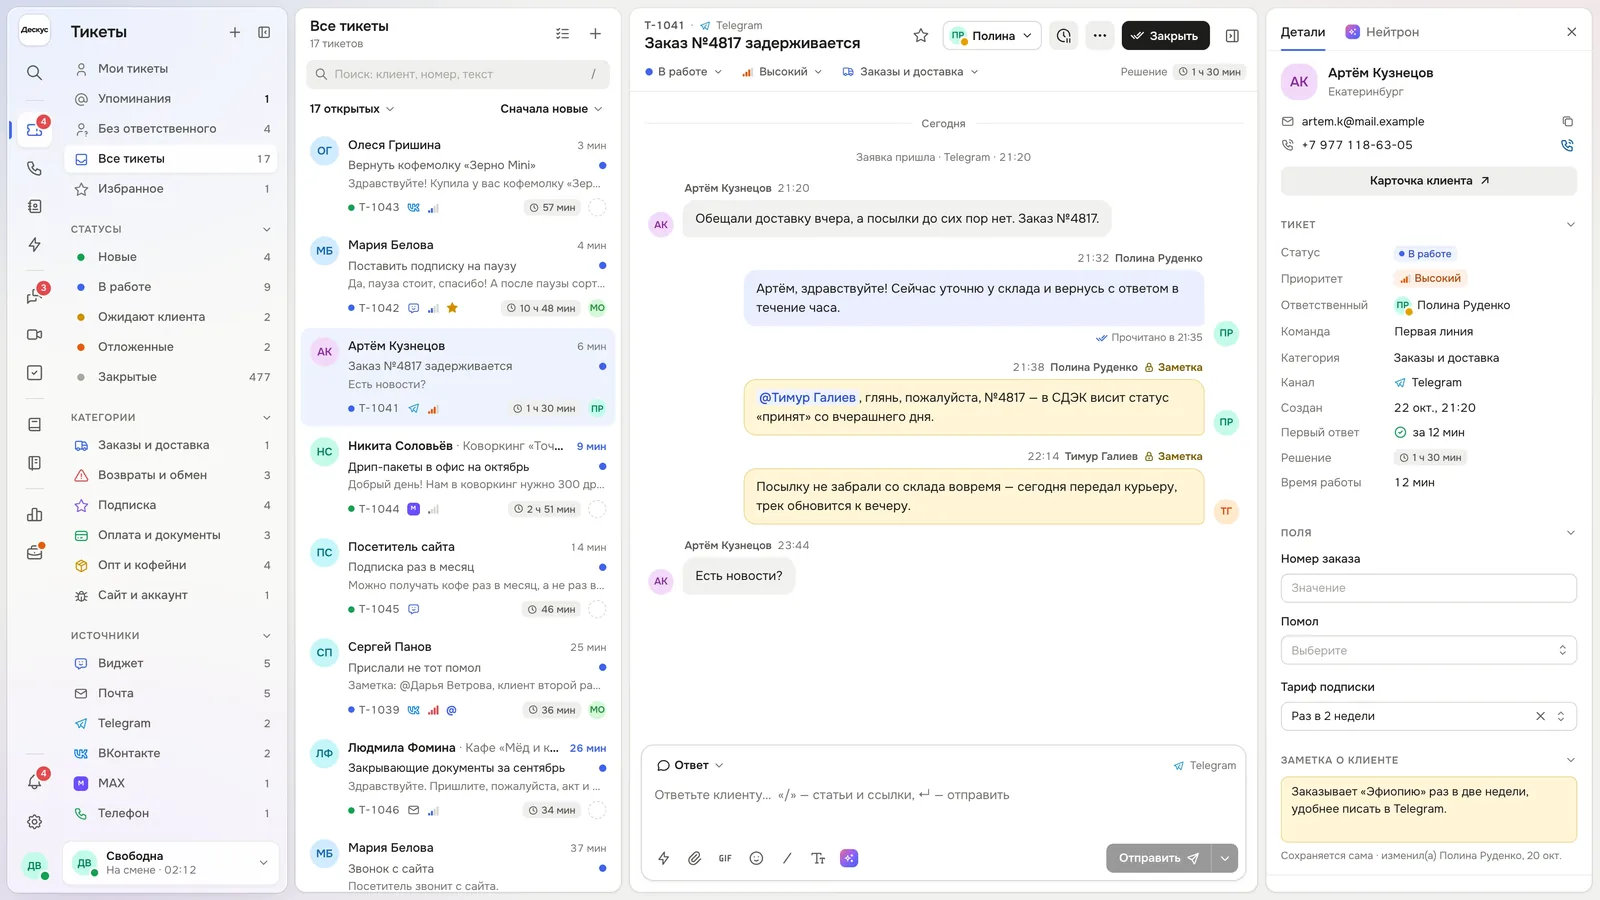Toggle multi-select mode in ticket list
Image resolution: width=1600 pixels, height=900 pixels.
click(x=563, y=34)
